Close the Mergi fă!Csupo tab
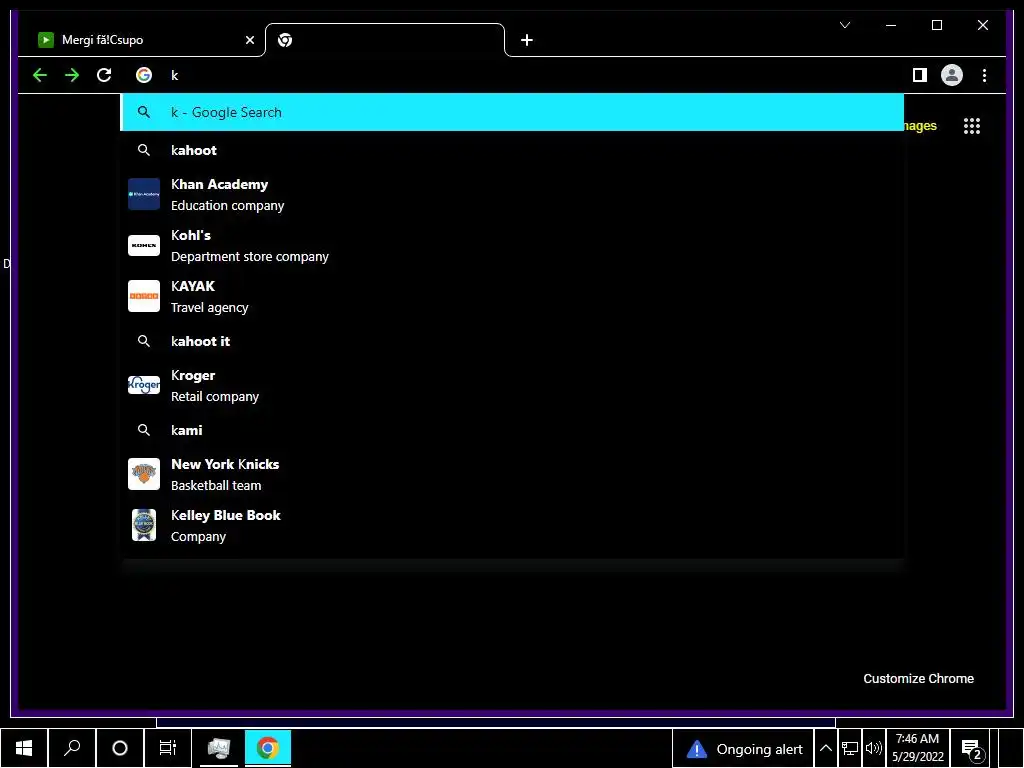Screen dimensions: 1024x768 [249, 40]
